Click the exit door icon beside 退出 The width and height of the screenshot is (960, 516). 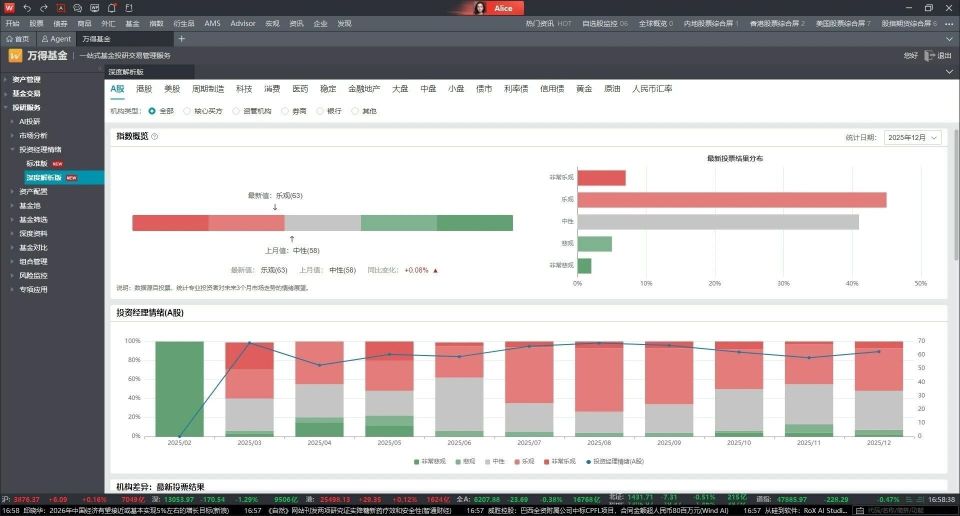(x=929, y=56)
